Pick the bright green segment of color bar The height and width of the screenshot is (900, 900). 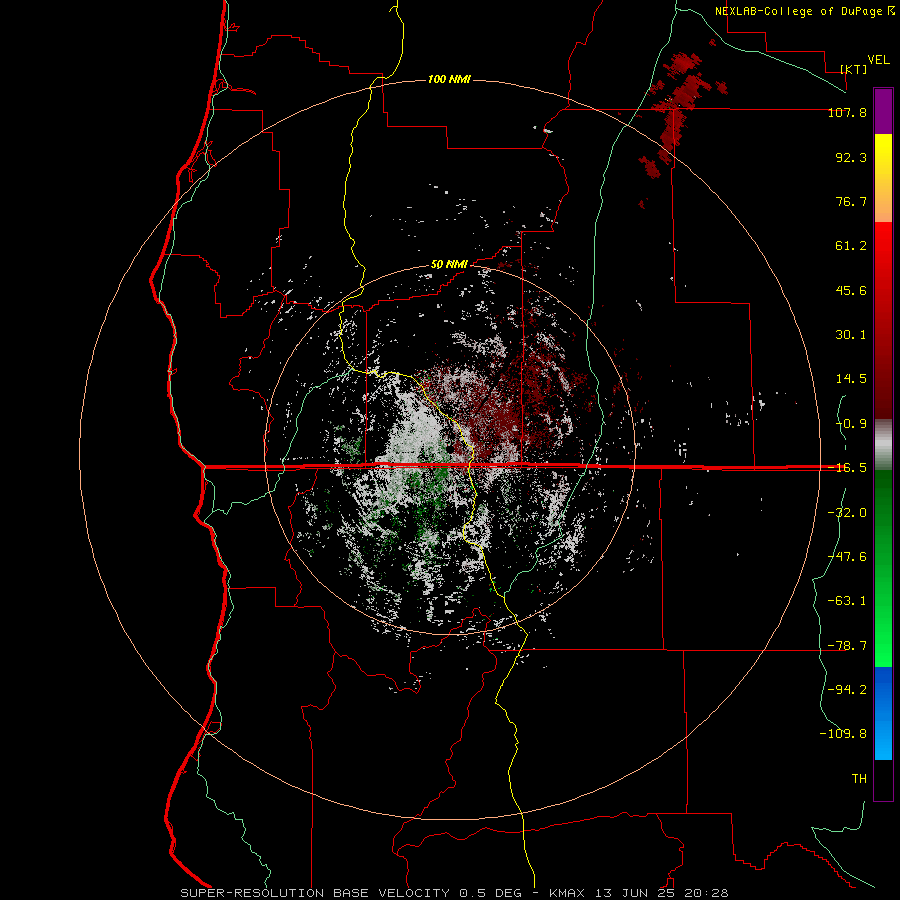tap(883, 568)
